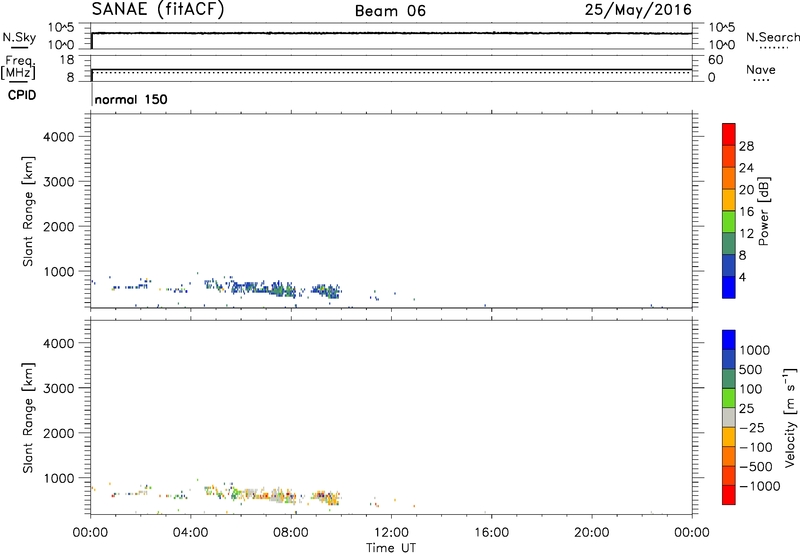Click the "N.Search" legend label
Image resolution: width=800 pixels, height=554 pixels.
coord(772,37)
